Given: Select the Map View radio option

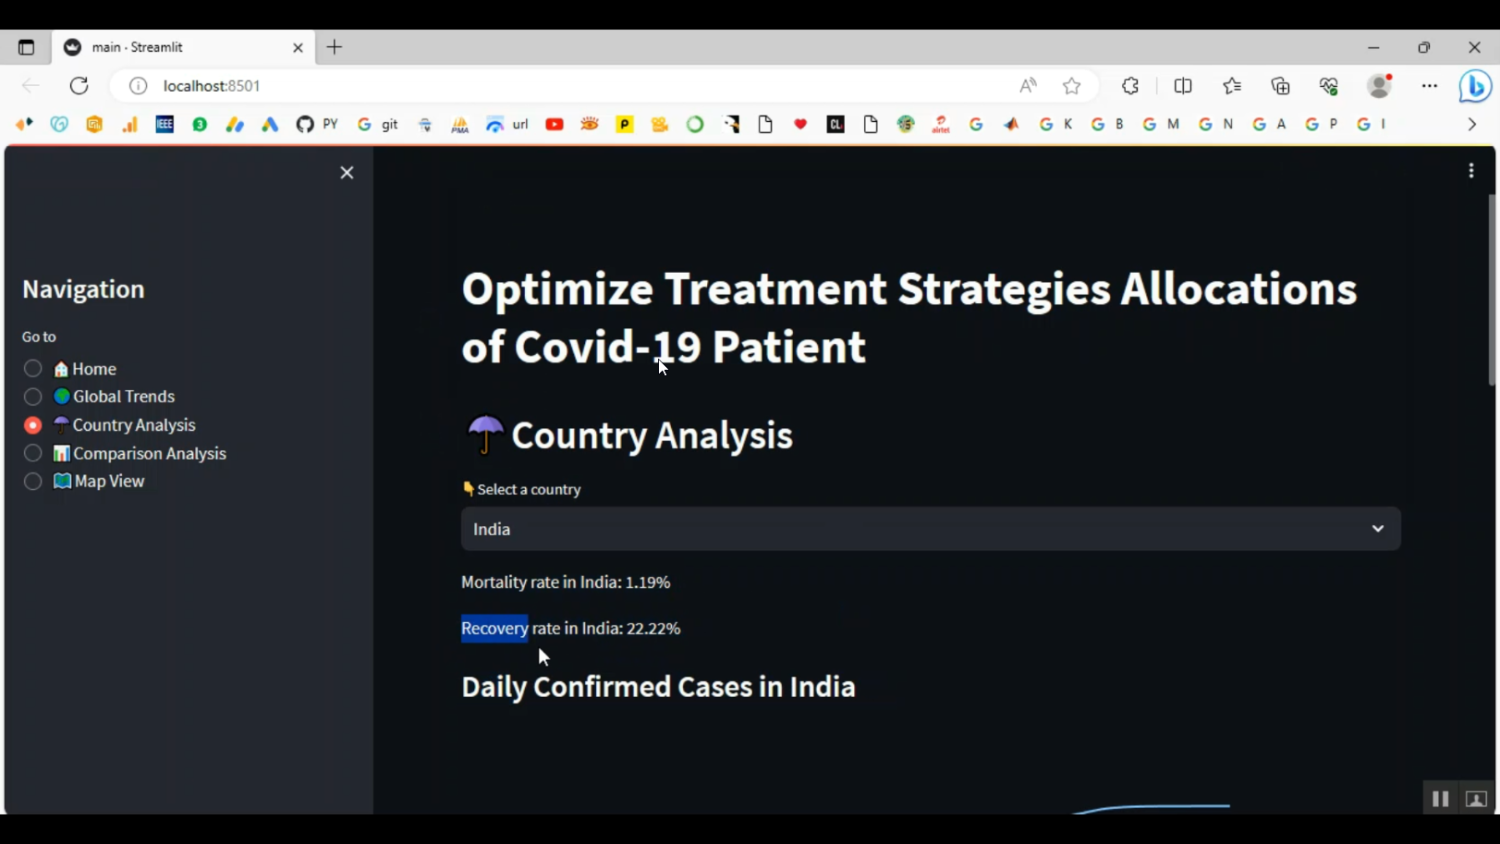Looking at the screenshot, I should point(33,482).
